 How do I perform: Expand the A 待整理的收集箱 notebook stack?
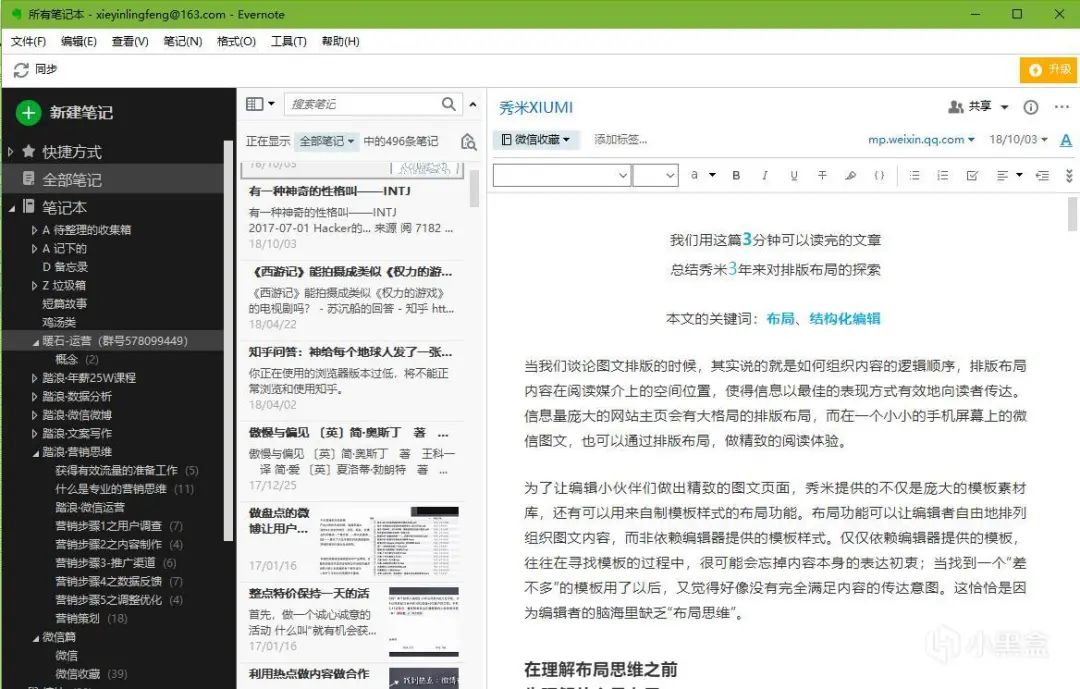coord(34,230)
